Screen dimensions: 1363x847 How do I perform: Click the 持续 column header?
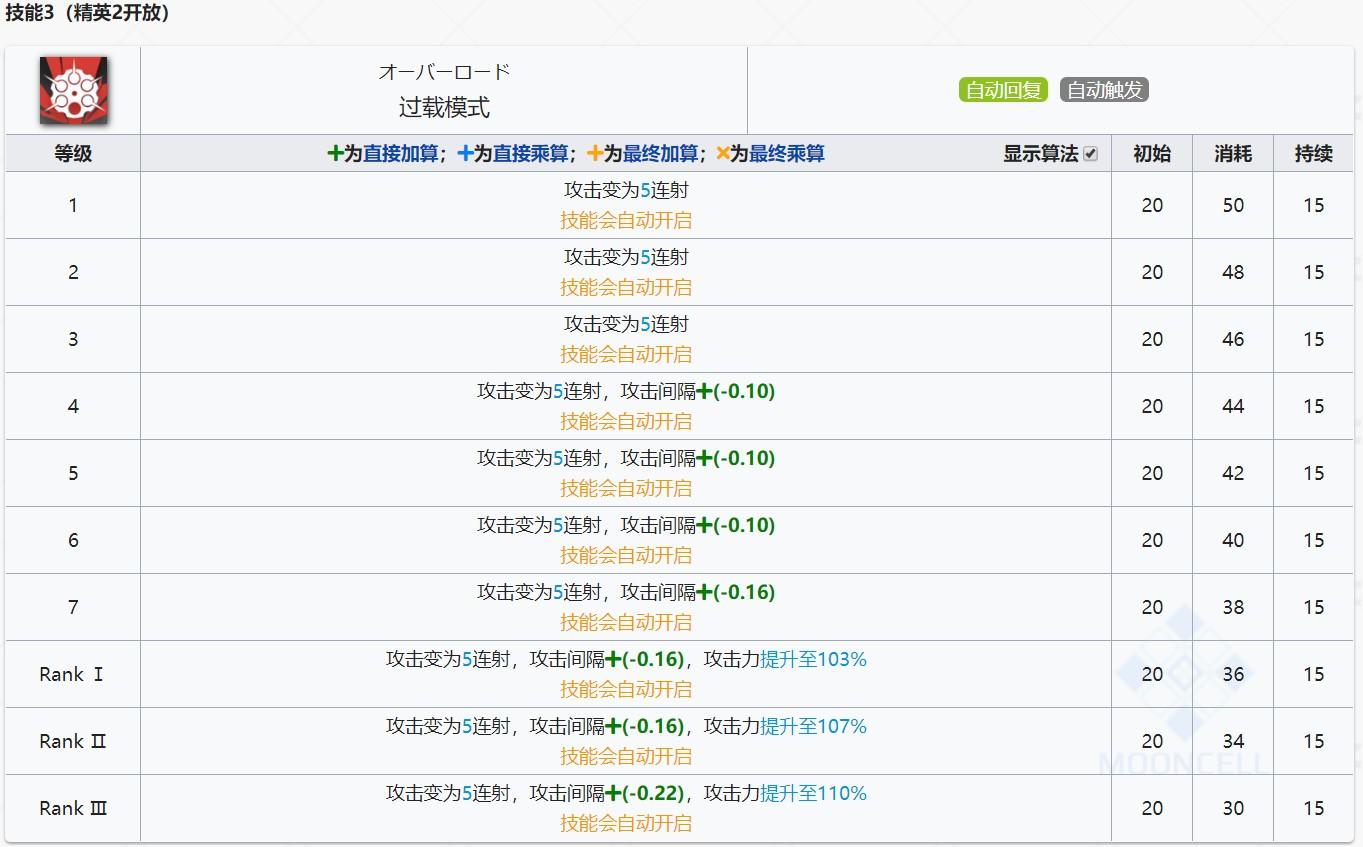pos(1313,154)
